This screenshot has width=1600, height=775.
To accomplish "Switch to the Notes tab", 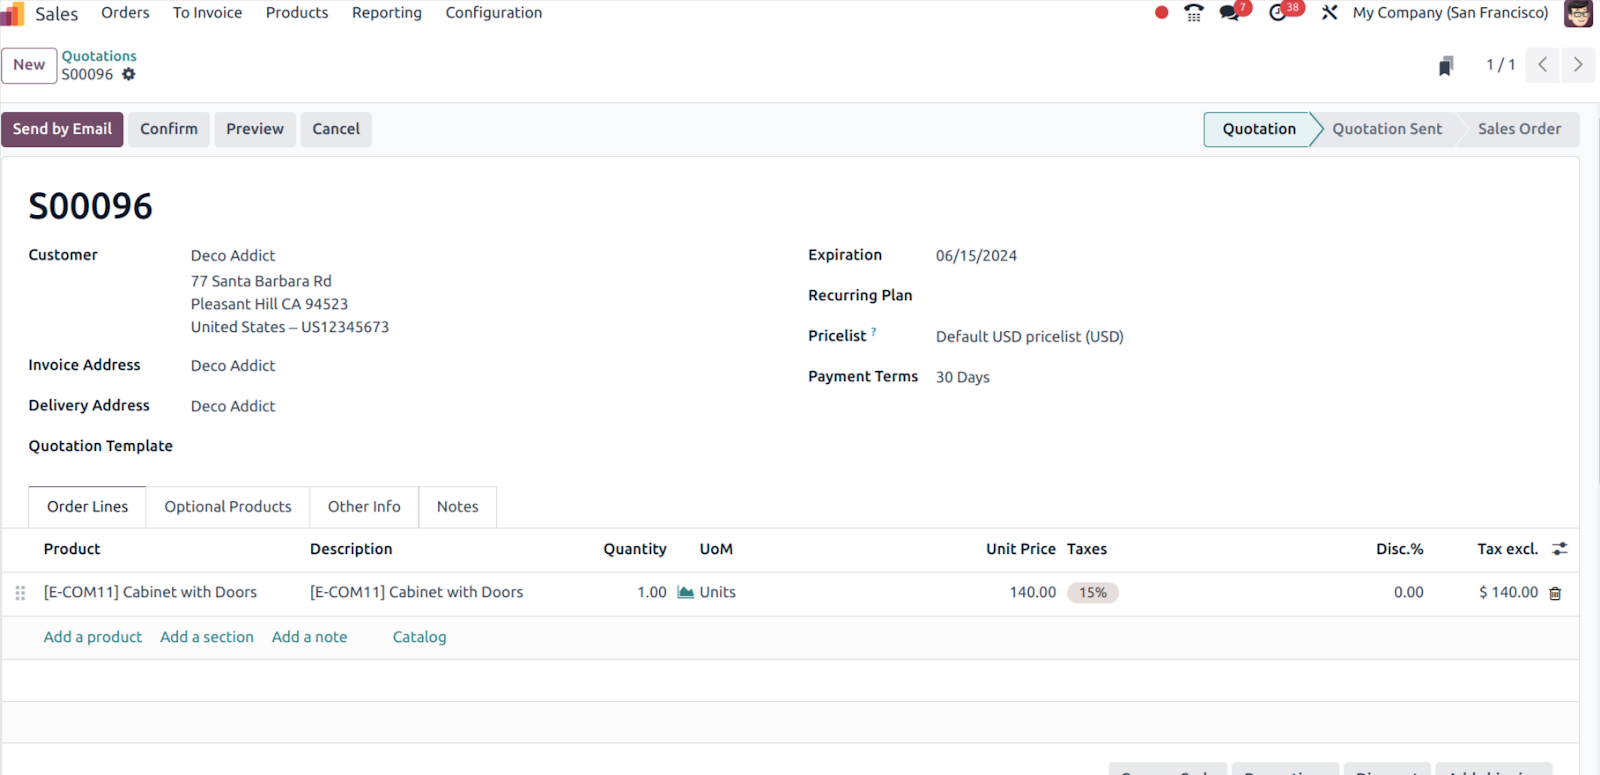I will pos(457,507).
